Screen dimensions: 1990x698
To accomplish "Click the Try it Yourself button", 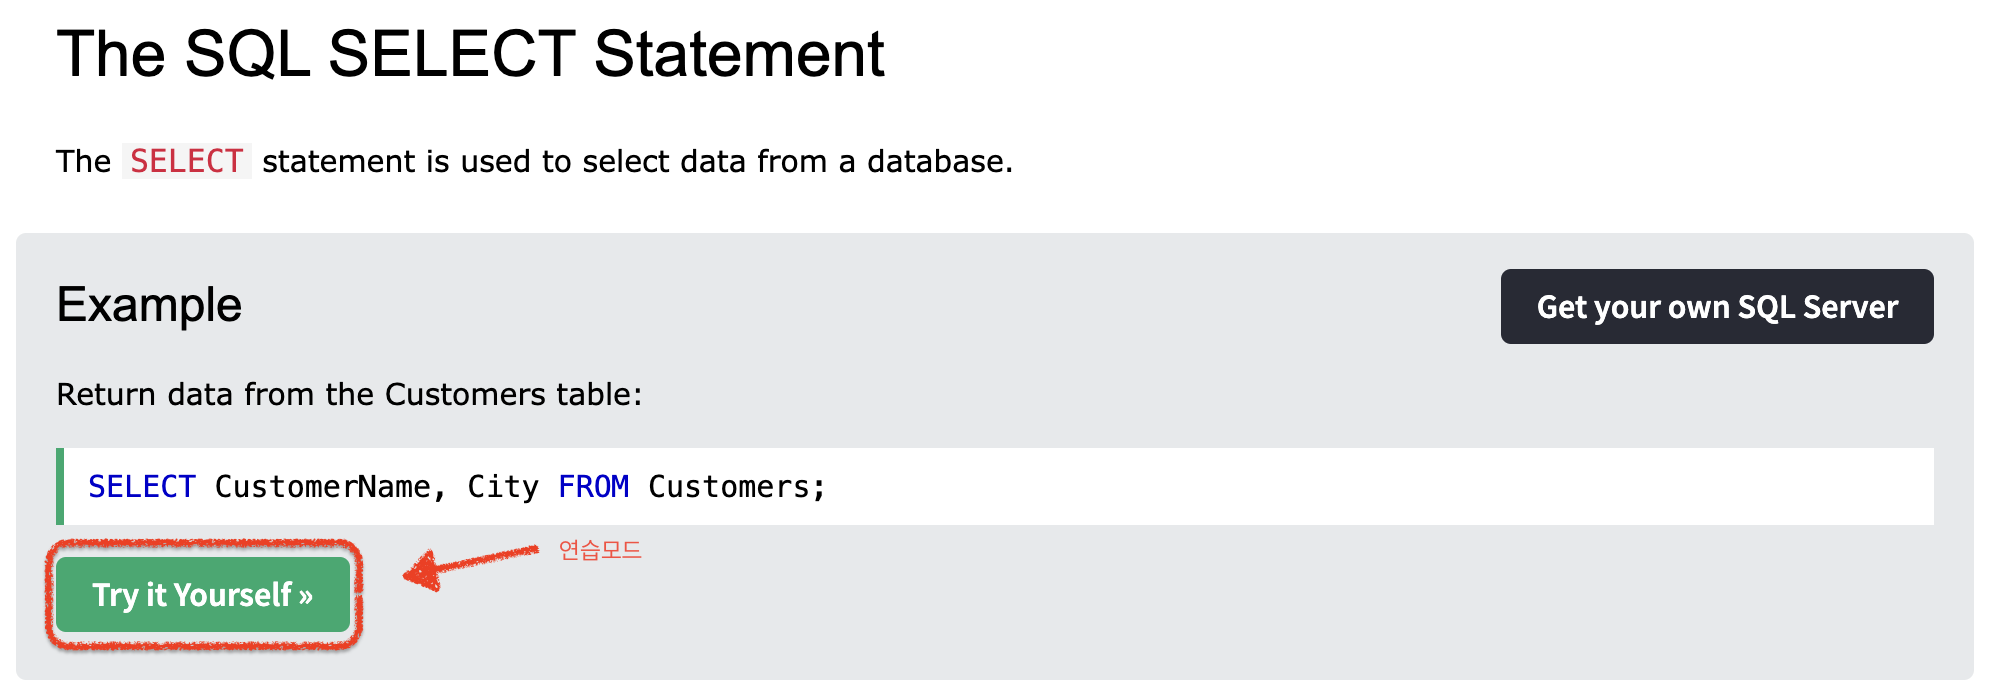I will click(203, 595).
